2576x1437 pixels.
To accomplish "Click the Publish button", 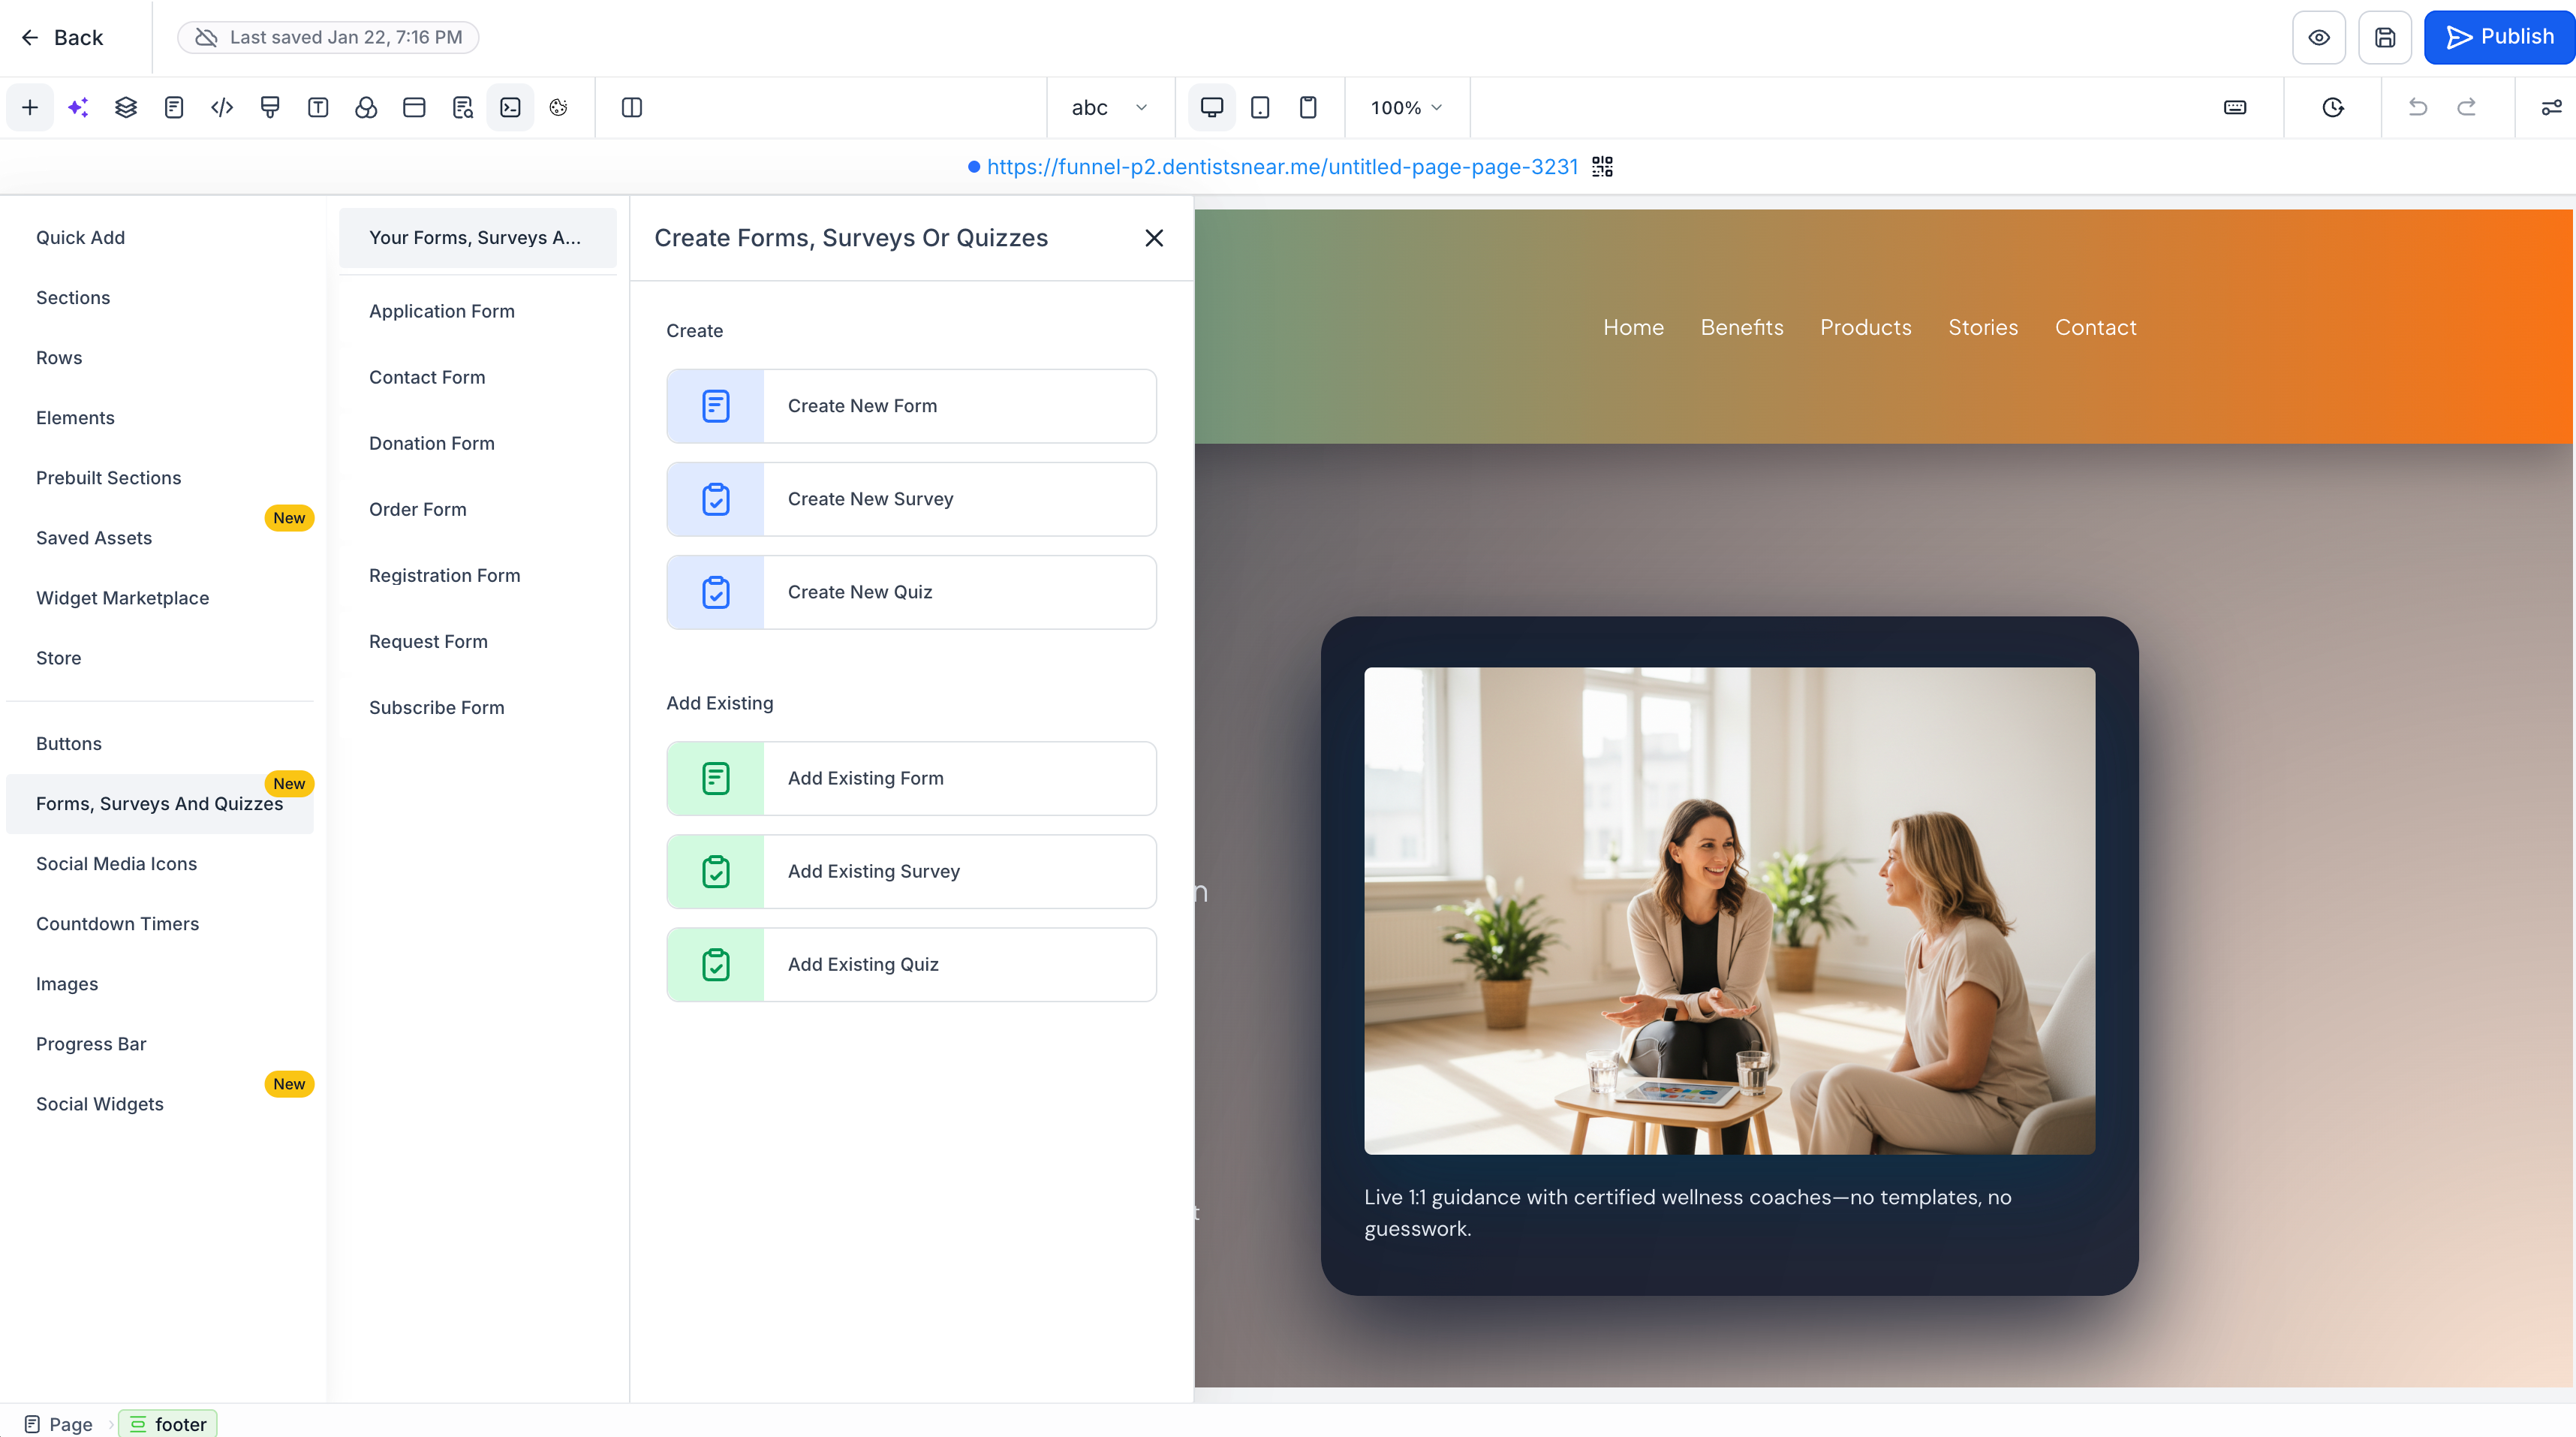I will click(2499, 37).
